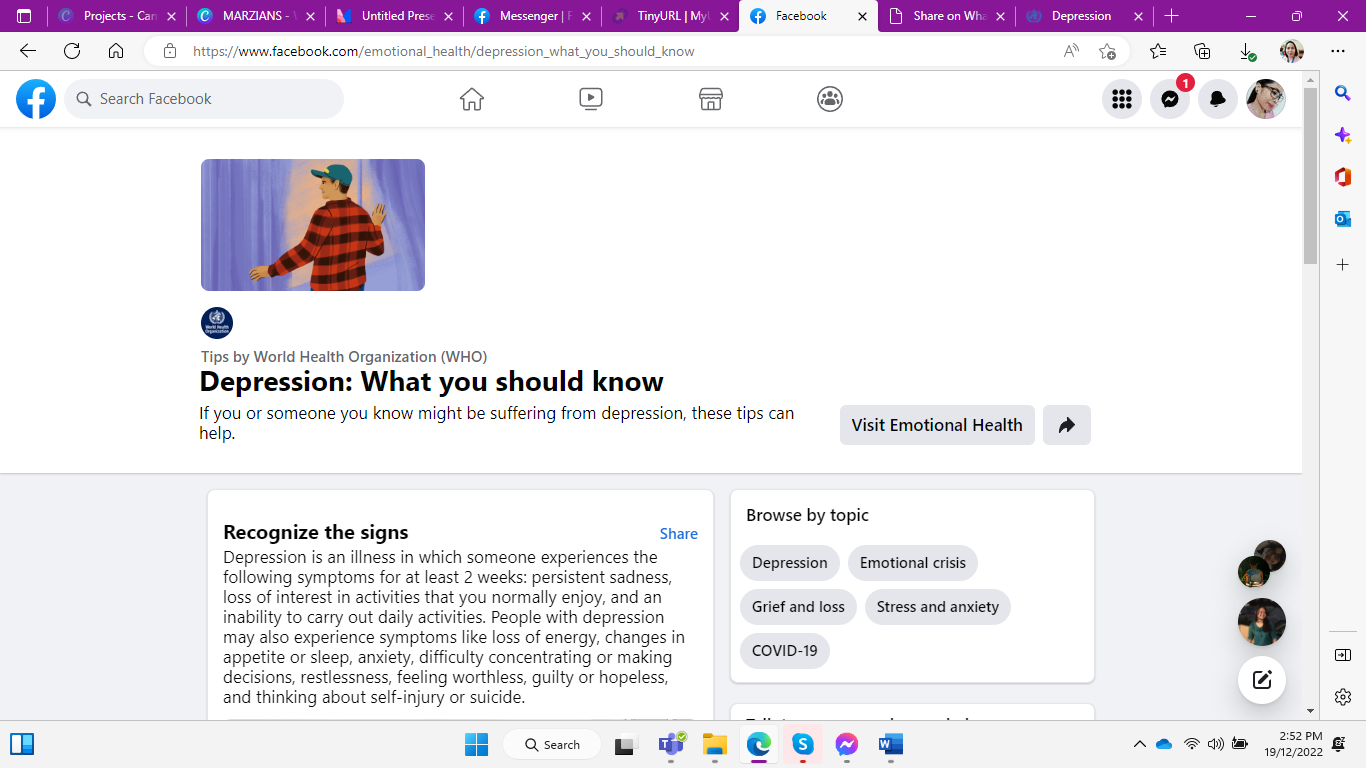Click the Read aloud icon in address bar
Viewport: 1366px width, 768px height.
1071,51
